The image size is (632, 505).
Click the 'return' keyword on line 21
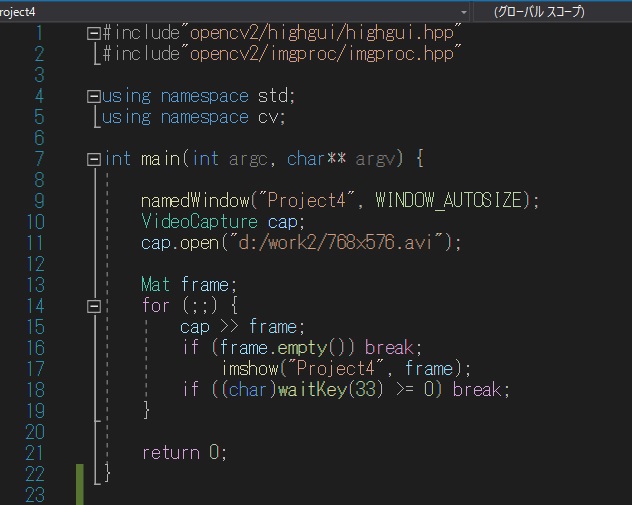click(171, 453)
